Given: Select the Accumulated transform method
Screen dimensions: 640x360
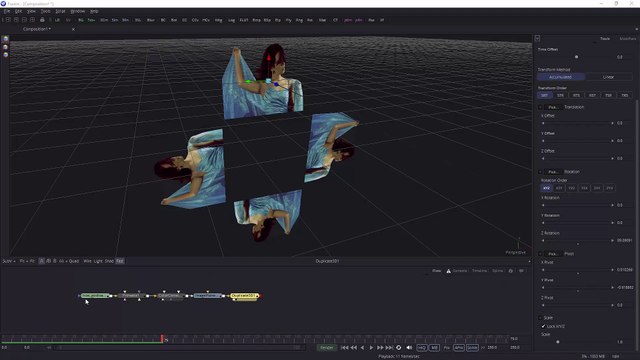Looking at the screenshot, I should [561, 77].
